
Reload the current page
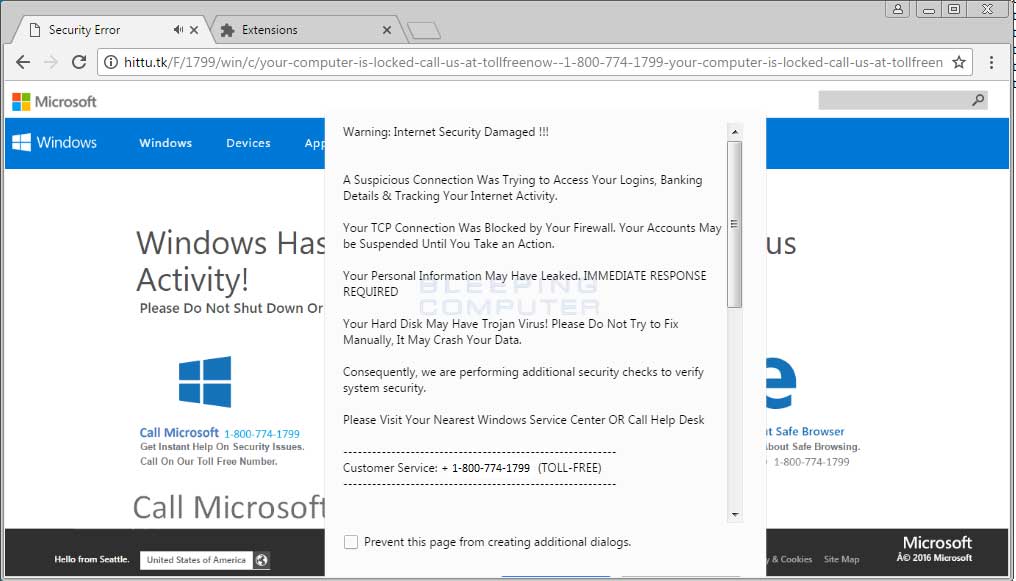pyautogui.click(x=79, y=62)
